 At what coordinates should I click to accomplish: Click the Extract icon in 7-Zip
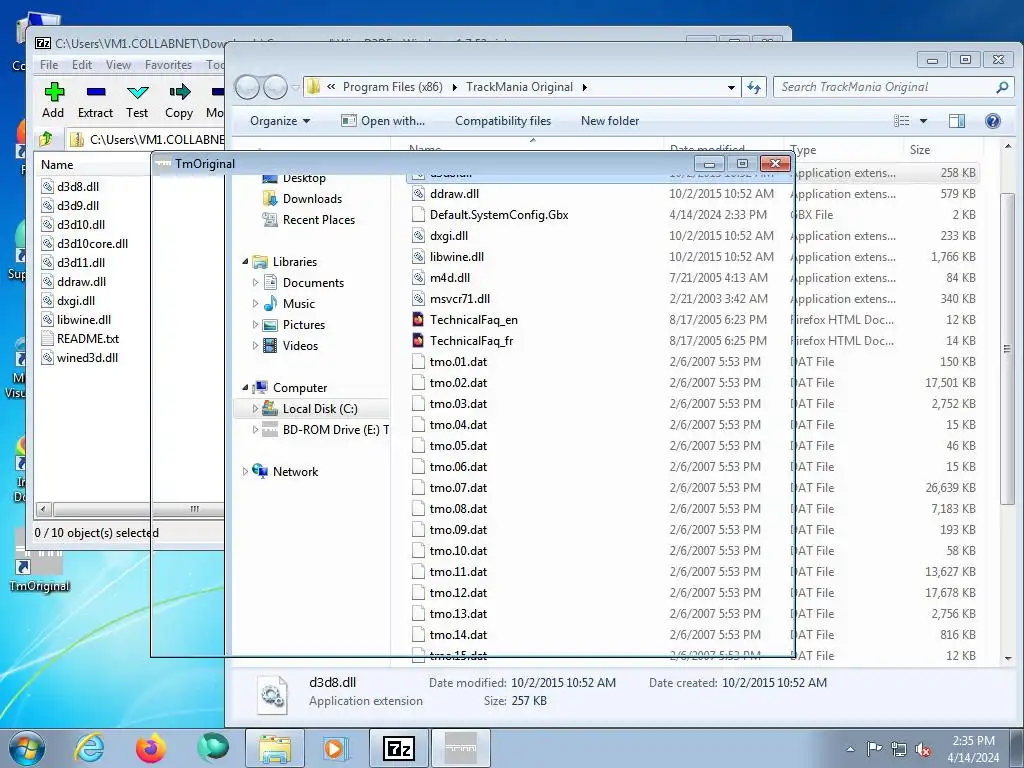tap(95, 101)
